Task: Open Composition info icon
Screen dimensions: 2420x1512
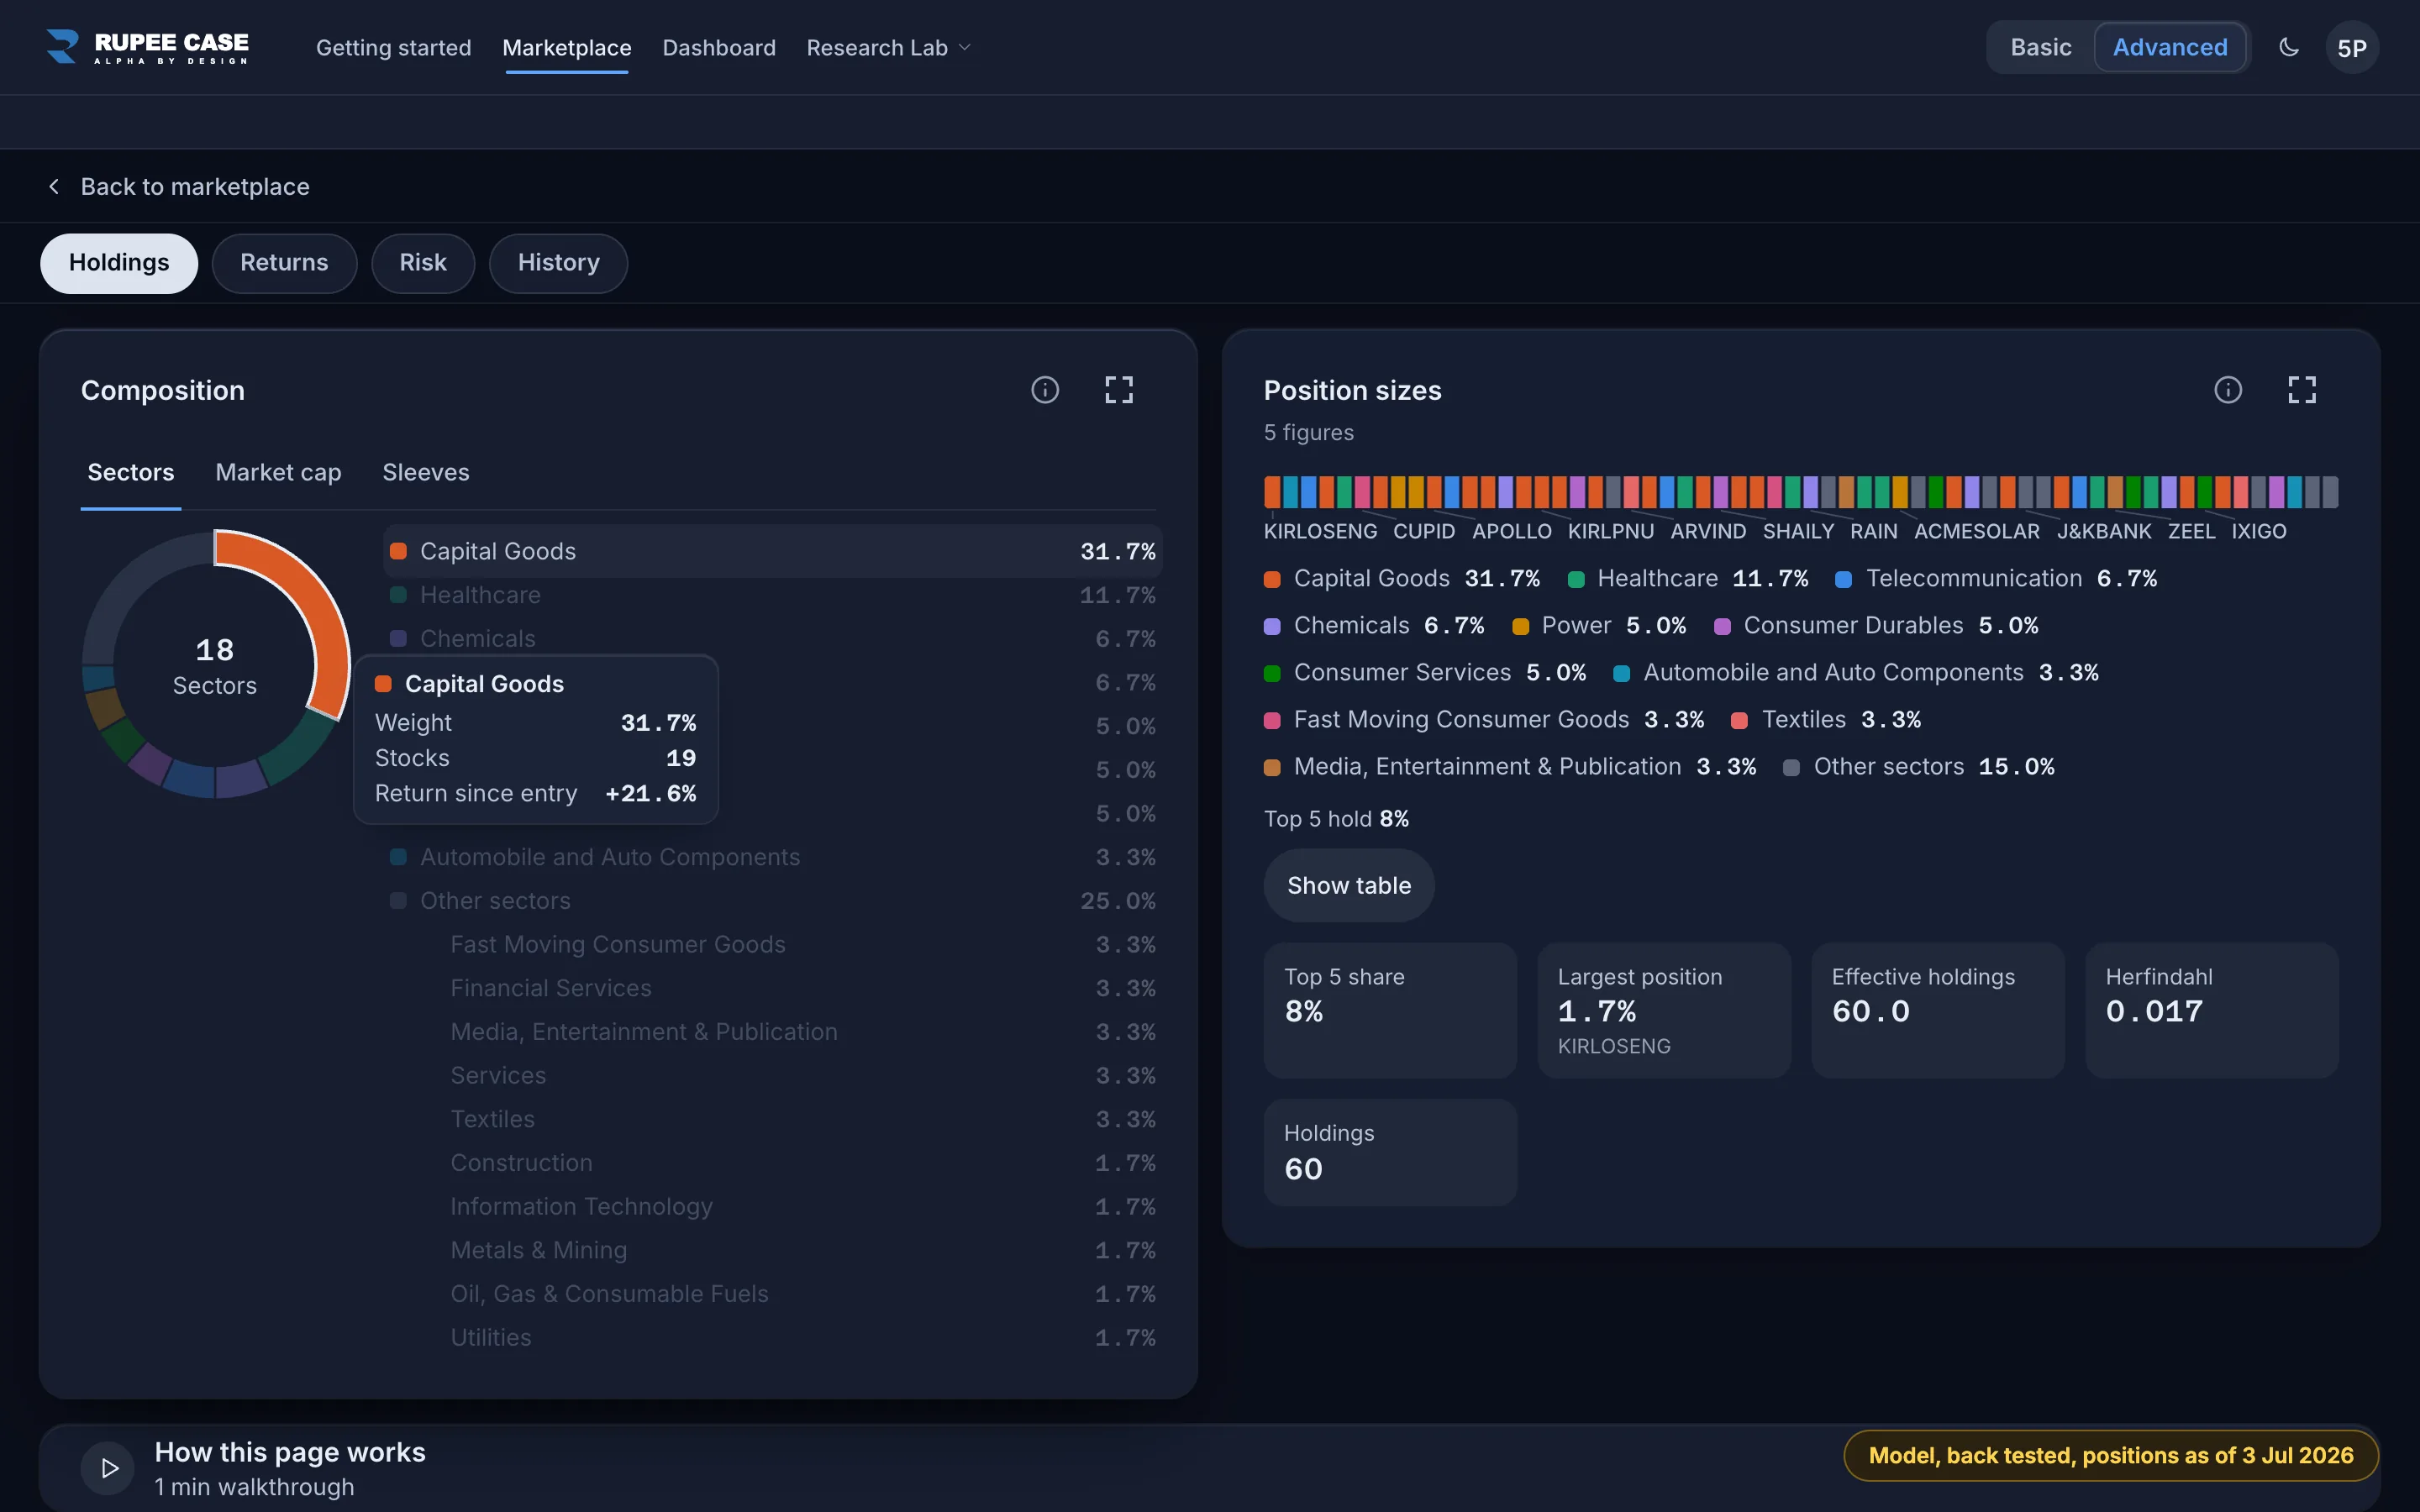Action: (x=1045, y=390)
